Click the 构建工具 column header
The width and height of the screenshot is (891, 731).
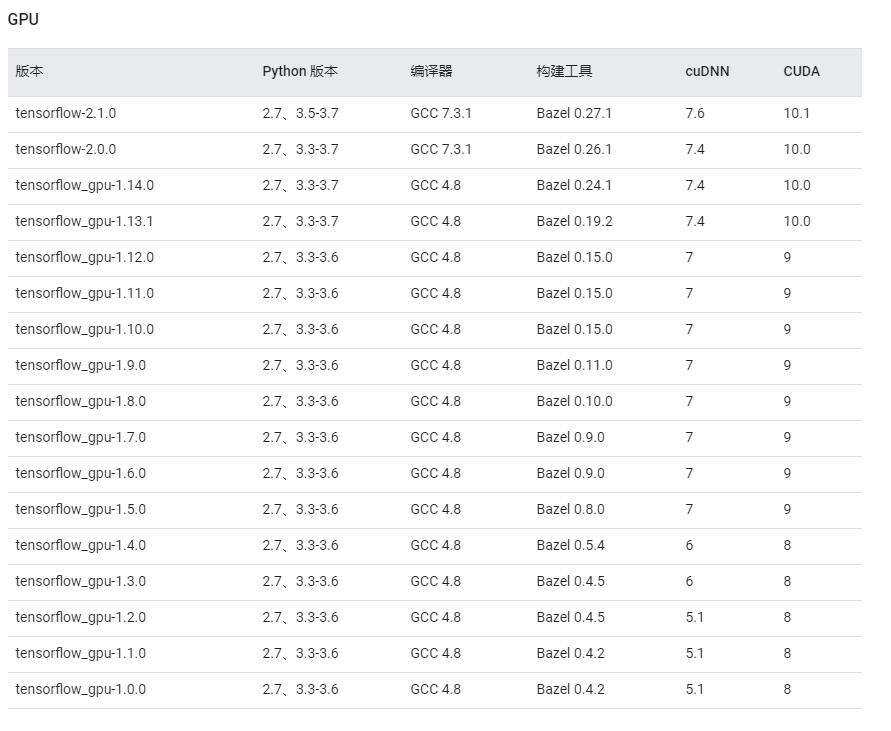pyautogui.click(x=564, y=71)
